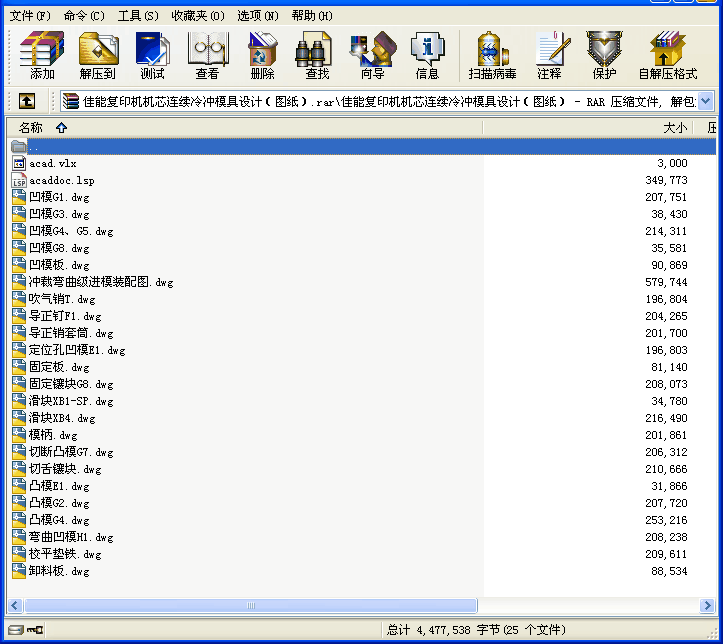
Task: Click the 固定板.dwg file icon
Action: coord(18,367)
